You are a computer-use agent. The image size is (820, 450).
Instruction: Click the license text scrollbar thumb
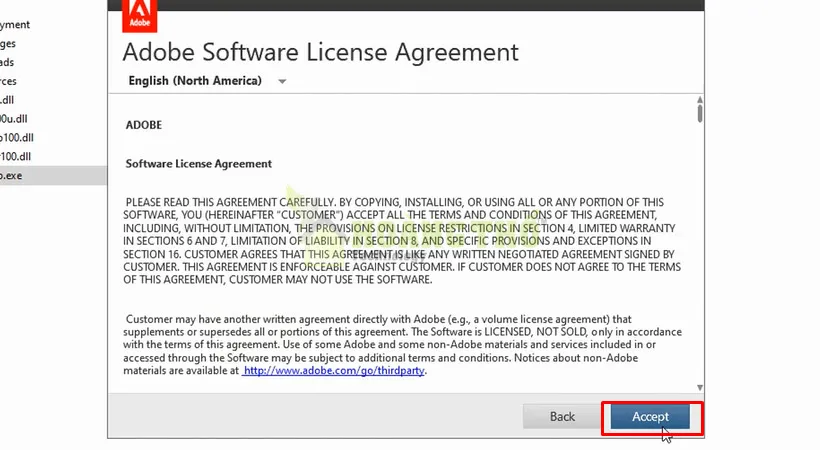pyautogui.click(x=700, y=114)
